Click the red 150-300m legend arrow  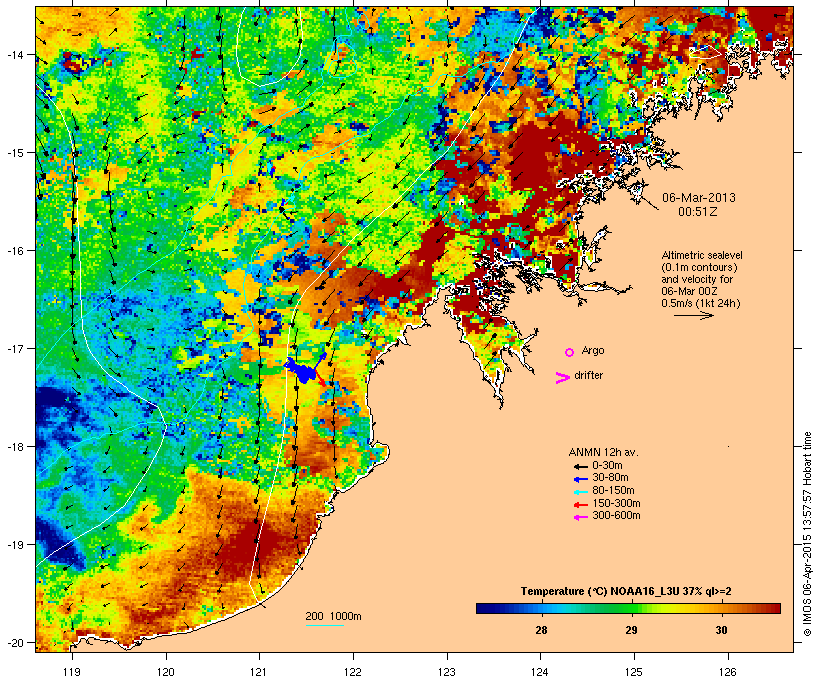point(580,505)
